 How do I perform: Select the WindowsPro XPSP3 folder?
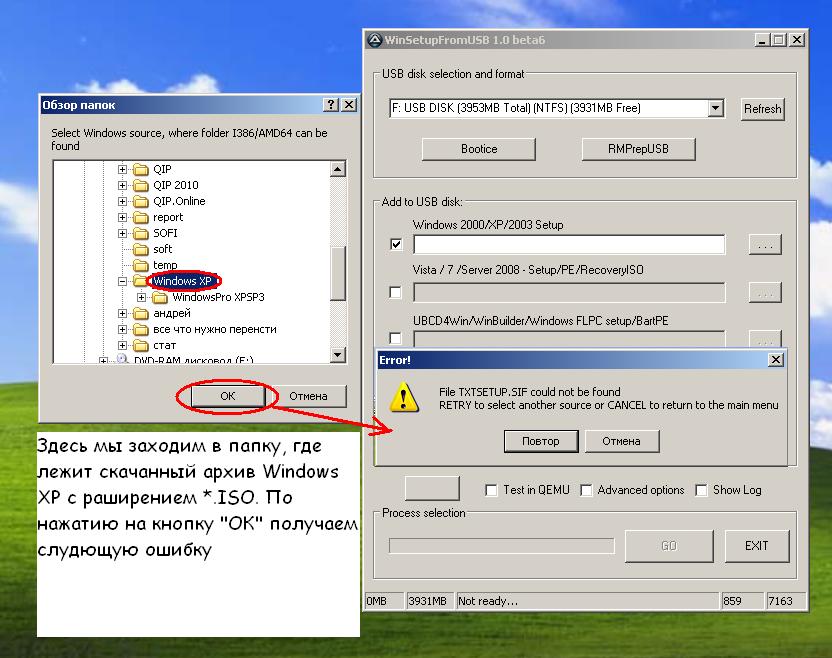coord(217,297)
